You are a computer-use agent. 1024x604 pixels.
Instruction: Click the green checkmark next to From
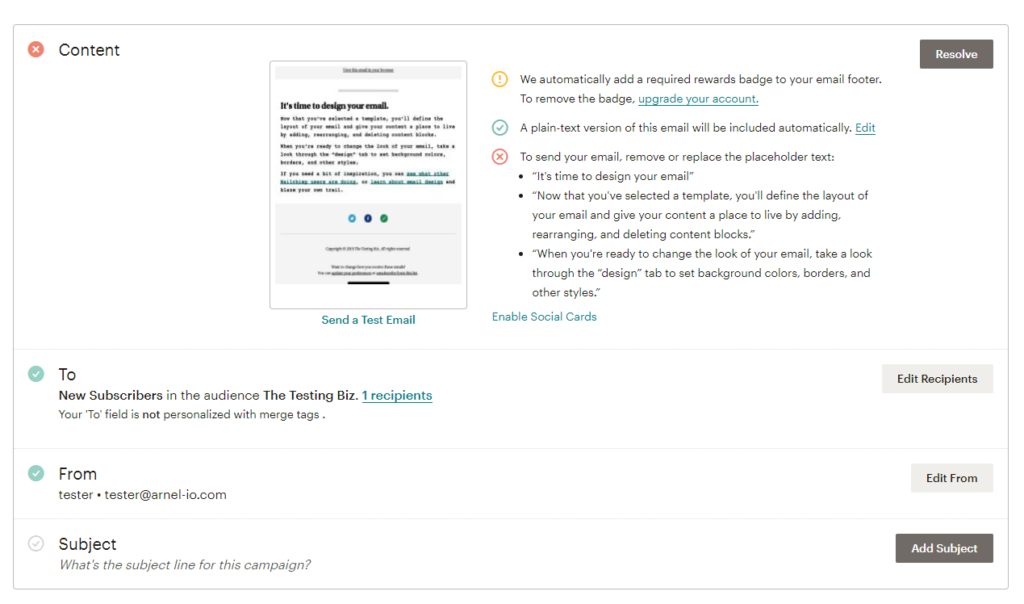pos(36,473)
